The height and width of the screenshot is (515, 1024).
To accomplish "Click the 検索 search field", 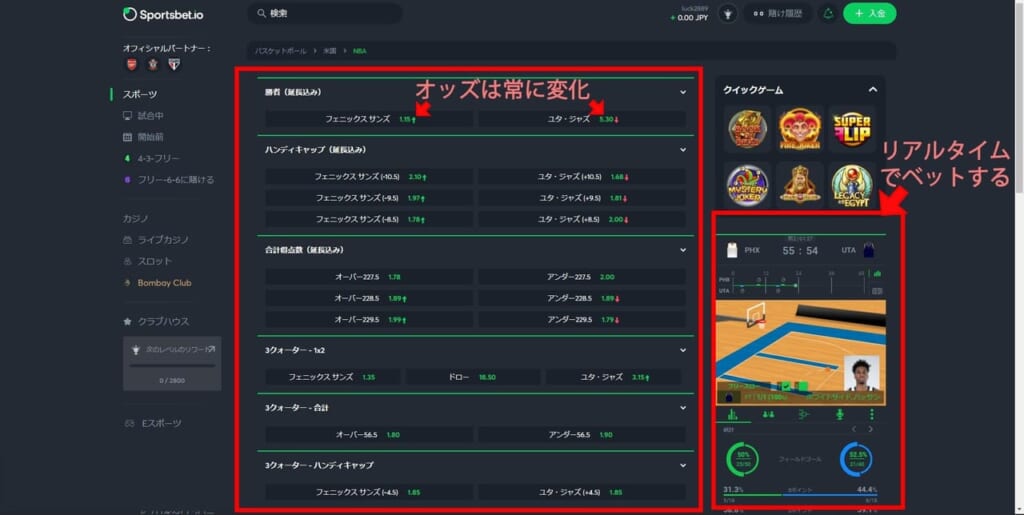I will (x=325, y=13).
